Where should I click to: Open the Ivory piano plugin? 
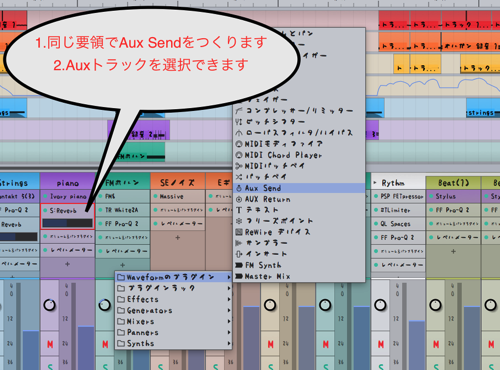click(x=68, y=196)
